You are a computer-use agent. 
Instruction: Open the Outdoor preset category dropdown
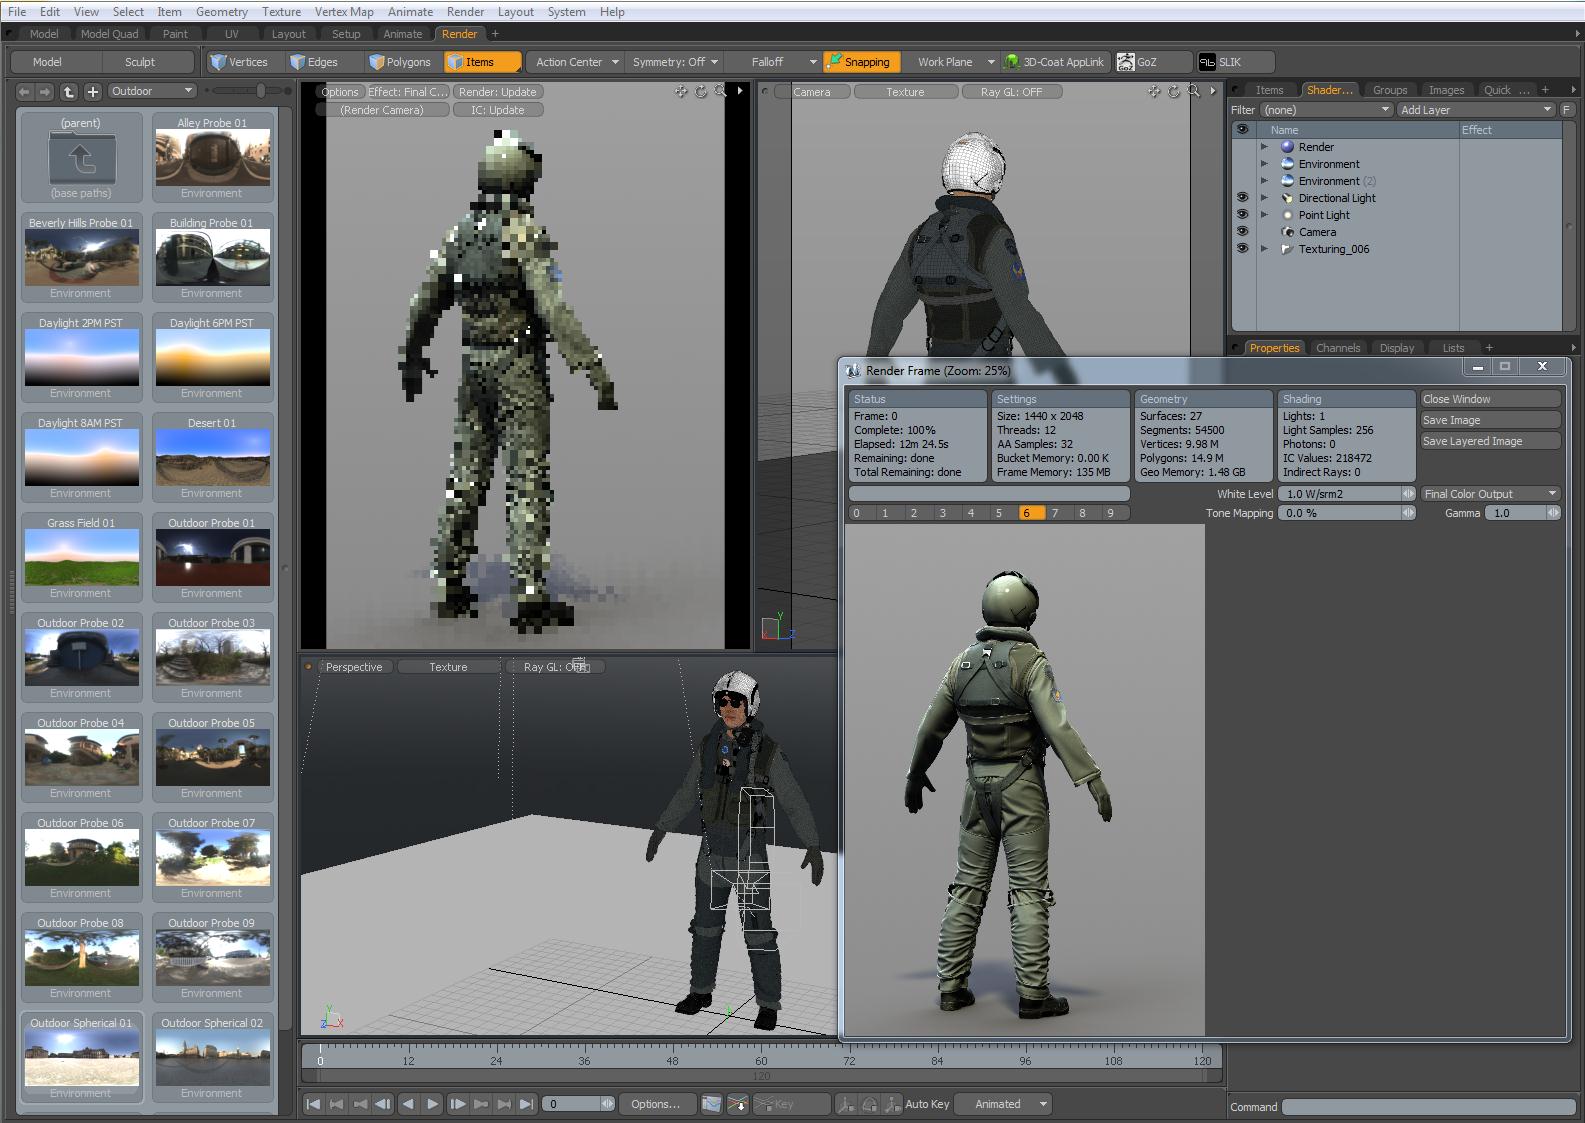(152, 91)
